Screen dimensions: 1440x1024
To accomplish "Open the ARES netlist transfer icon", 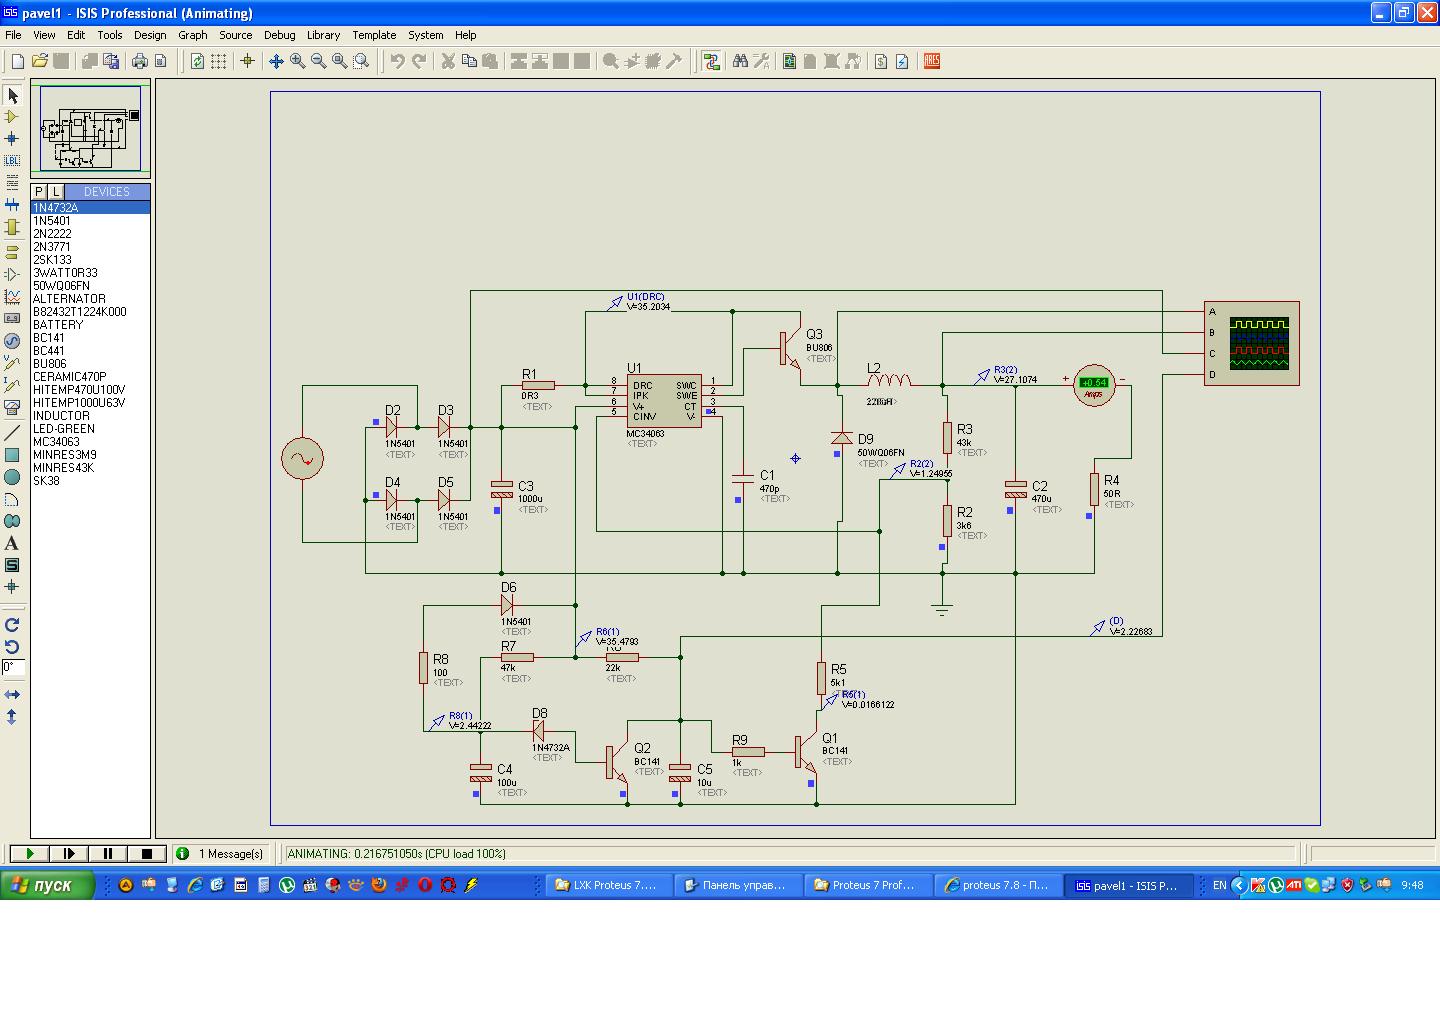I will [x=932, y=61].
